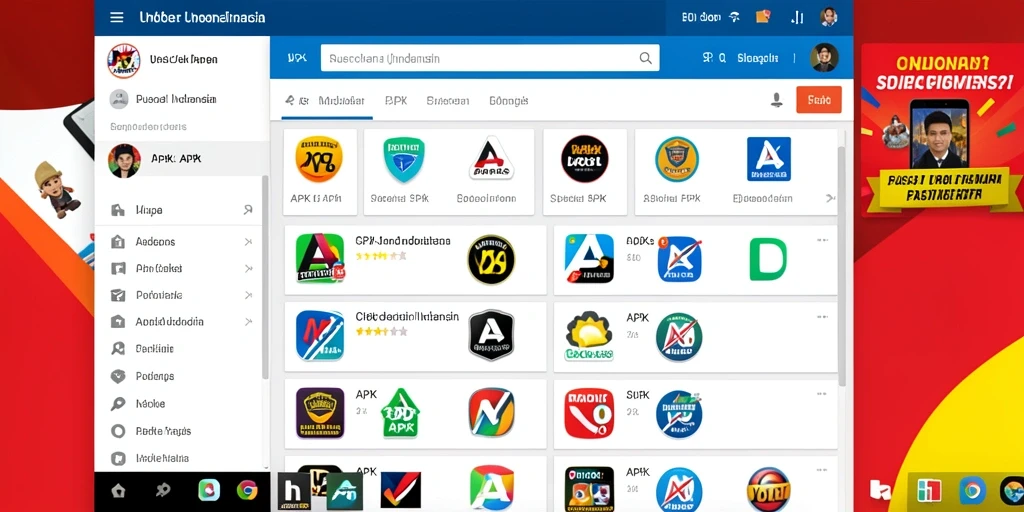The image size is (1024, 512).
Task: Click the MPK label left of search box
Action: click(x=296, y=58)
